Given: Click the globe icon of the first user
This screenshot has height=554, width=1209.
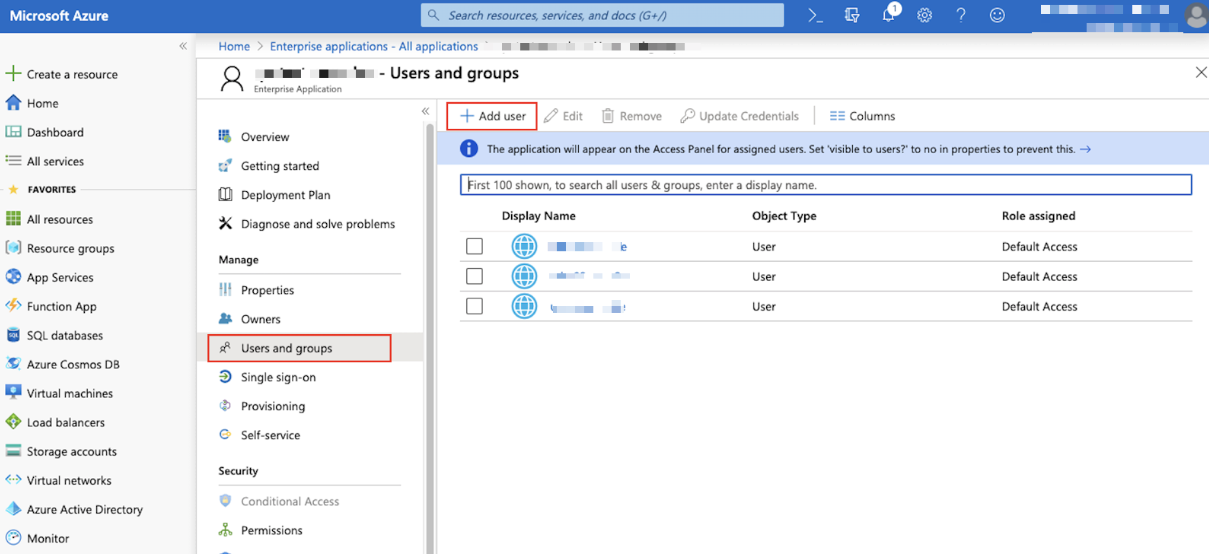Looking at the screenshot, I should click(x=524, y=246).
